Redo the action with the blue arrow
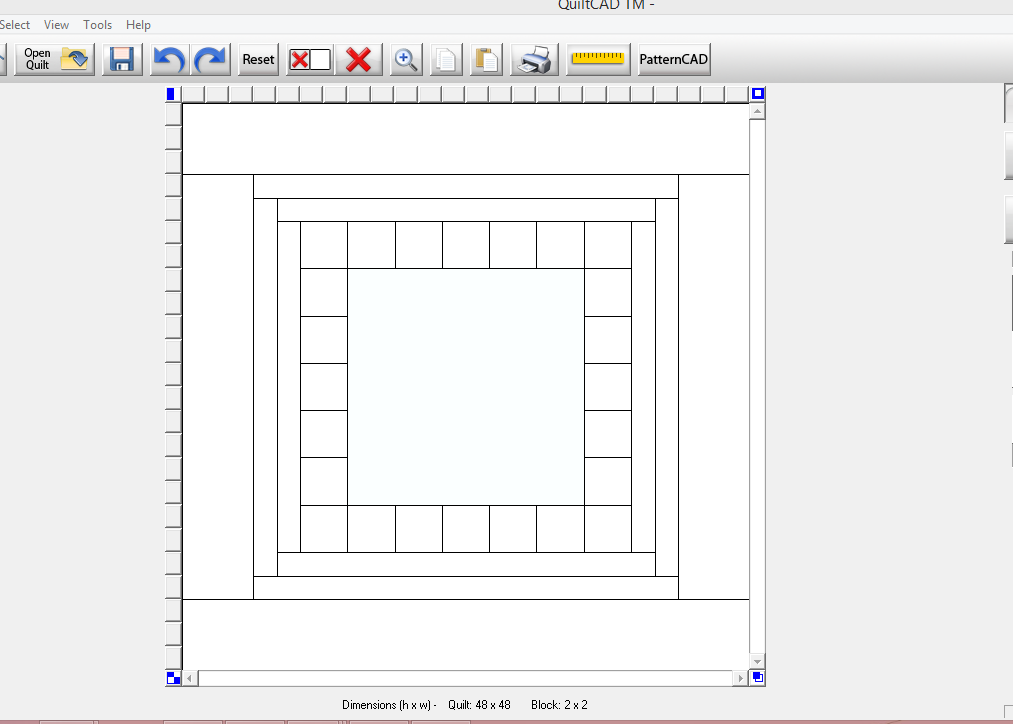The image size is (1013, 724). click(211, 59)
